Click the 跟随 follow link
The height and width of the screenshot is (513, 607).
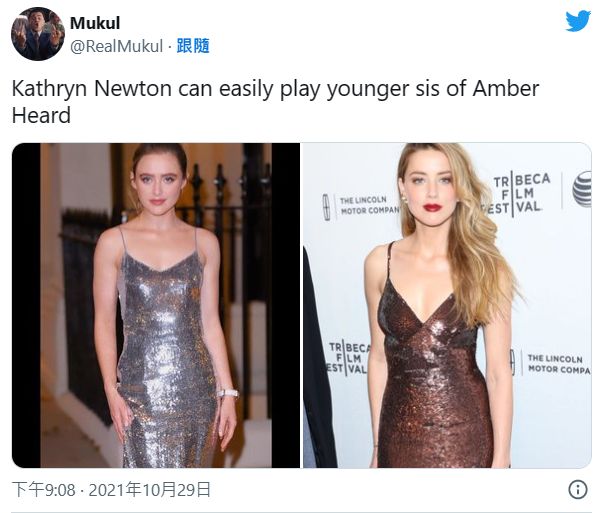pos(193,46)
